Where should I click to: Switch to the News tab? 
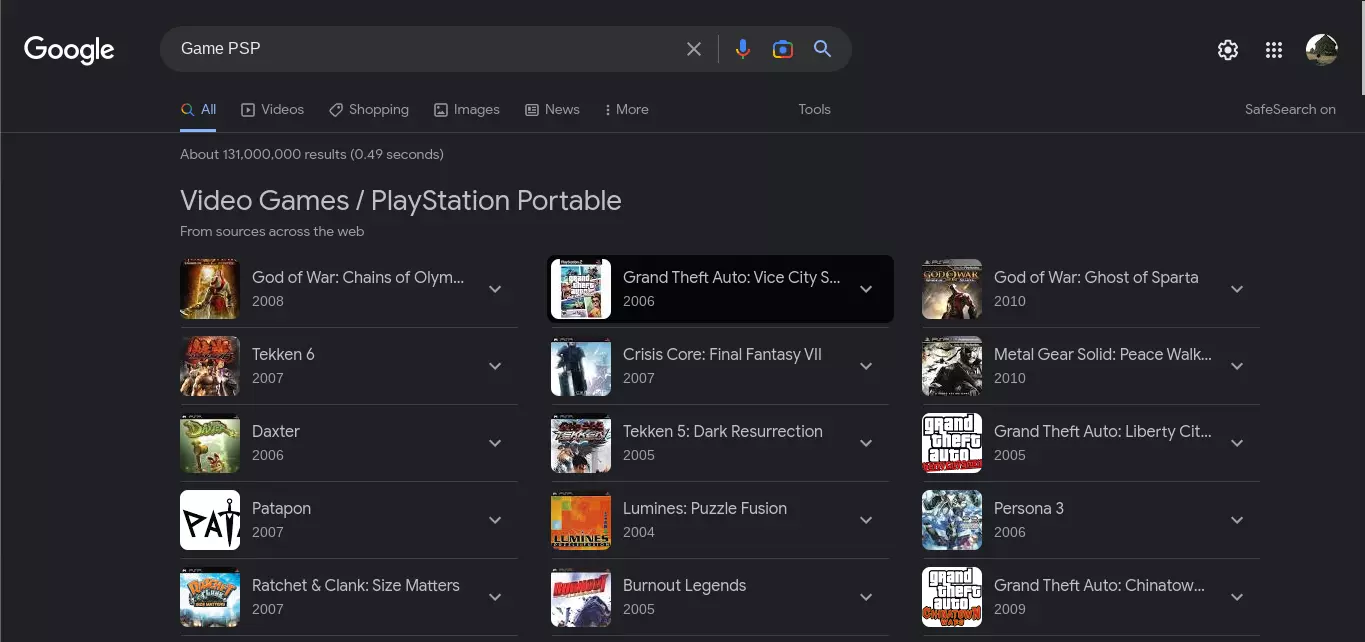552,110
